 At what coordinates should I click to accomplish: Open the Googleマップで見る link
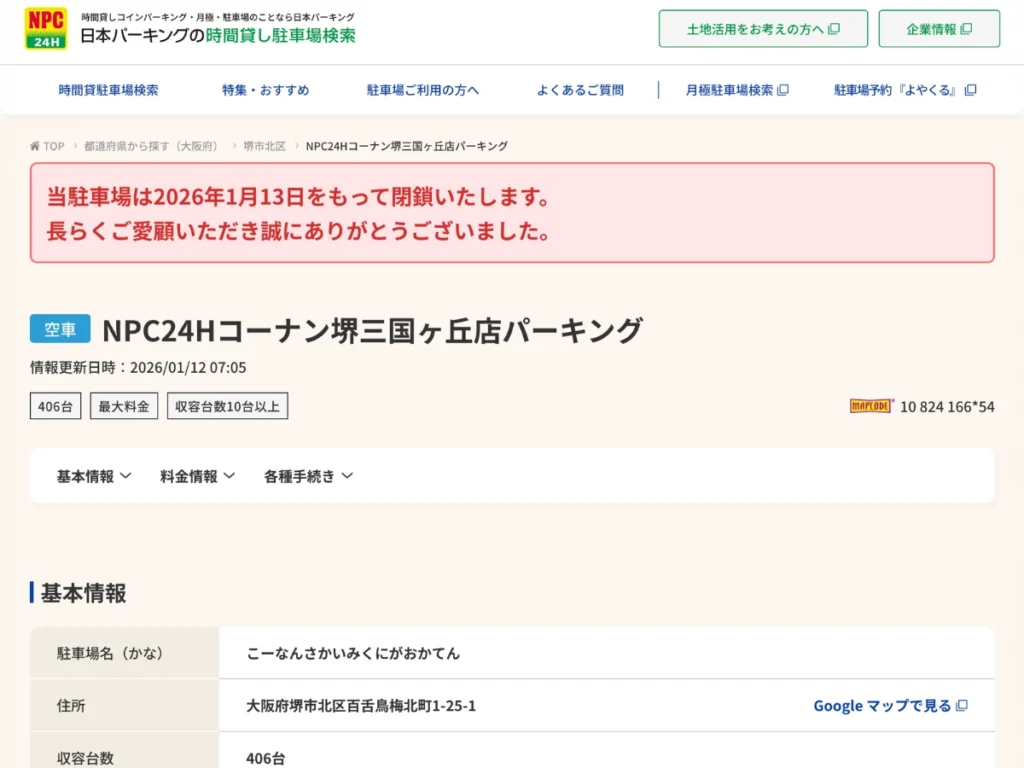880,705
